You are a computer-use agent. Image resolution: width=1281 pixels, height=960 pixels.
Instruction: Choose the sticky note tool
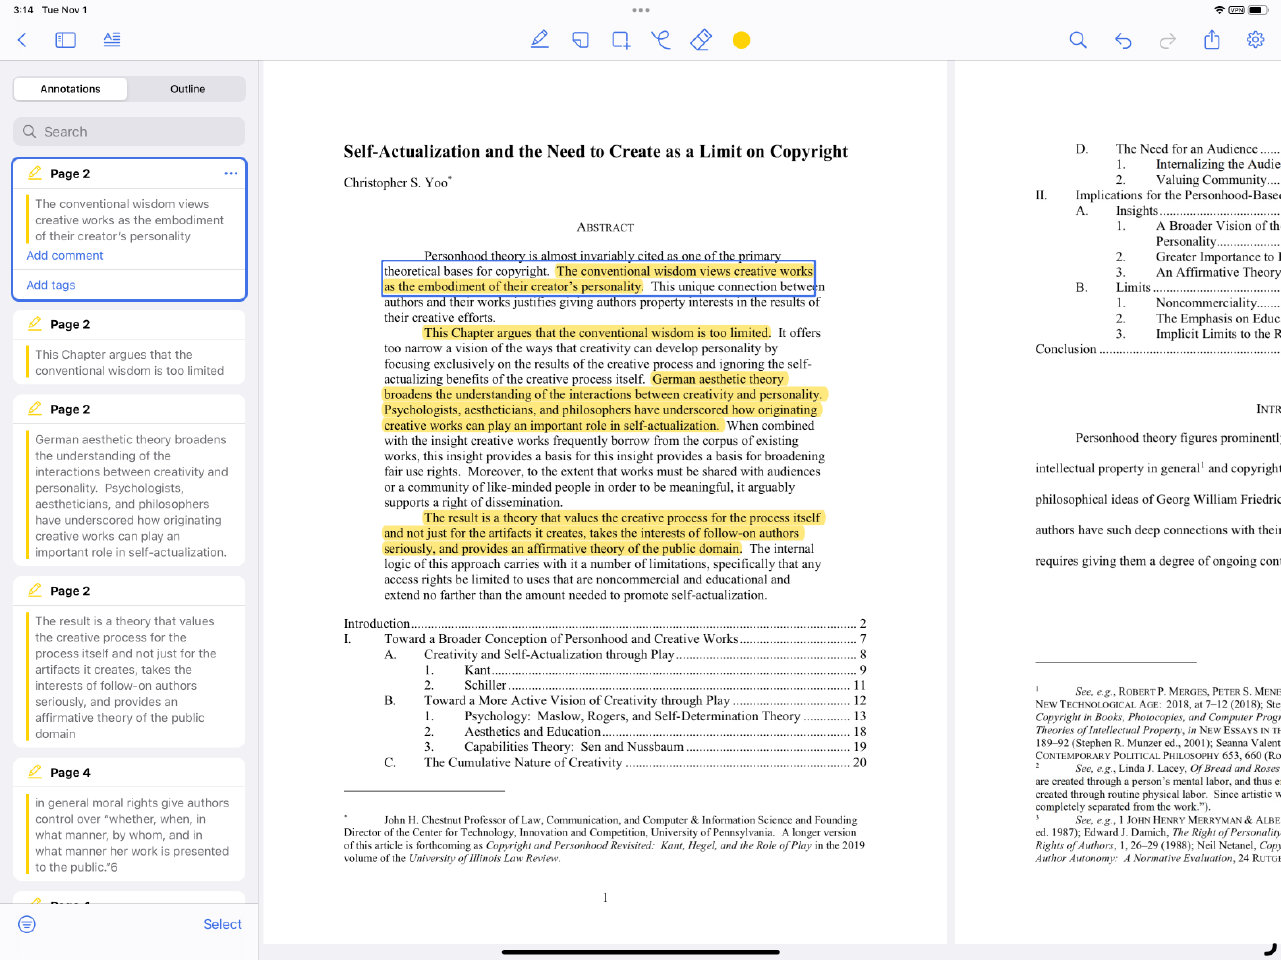pos(580,40)
